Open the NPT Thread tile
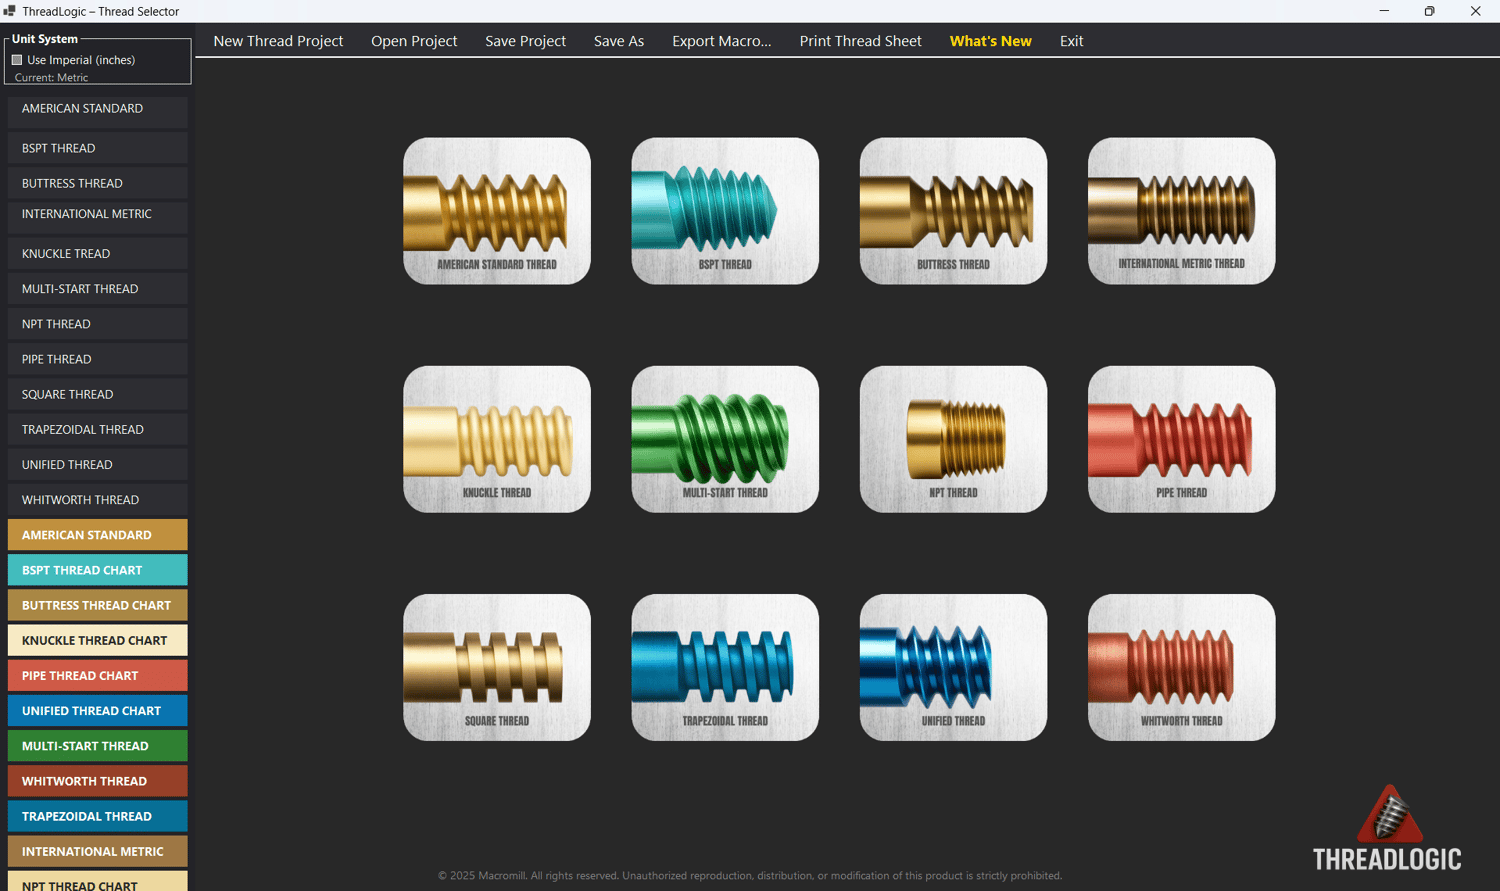The image size is (1500, 891). [x=953, y=439]
